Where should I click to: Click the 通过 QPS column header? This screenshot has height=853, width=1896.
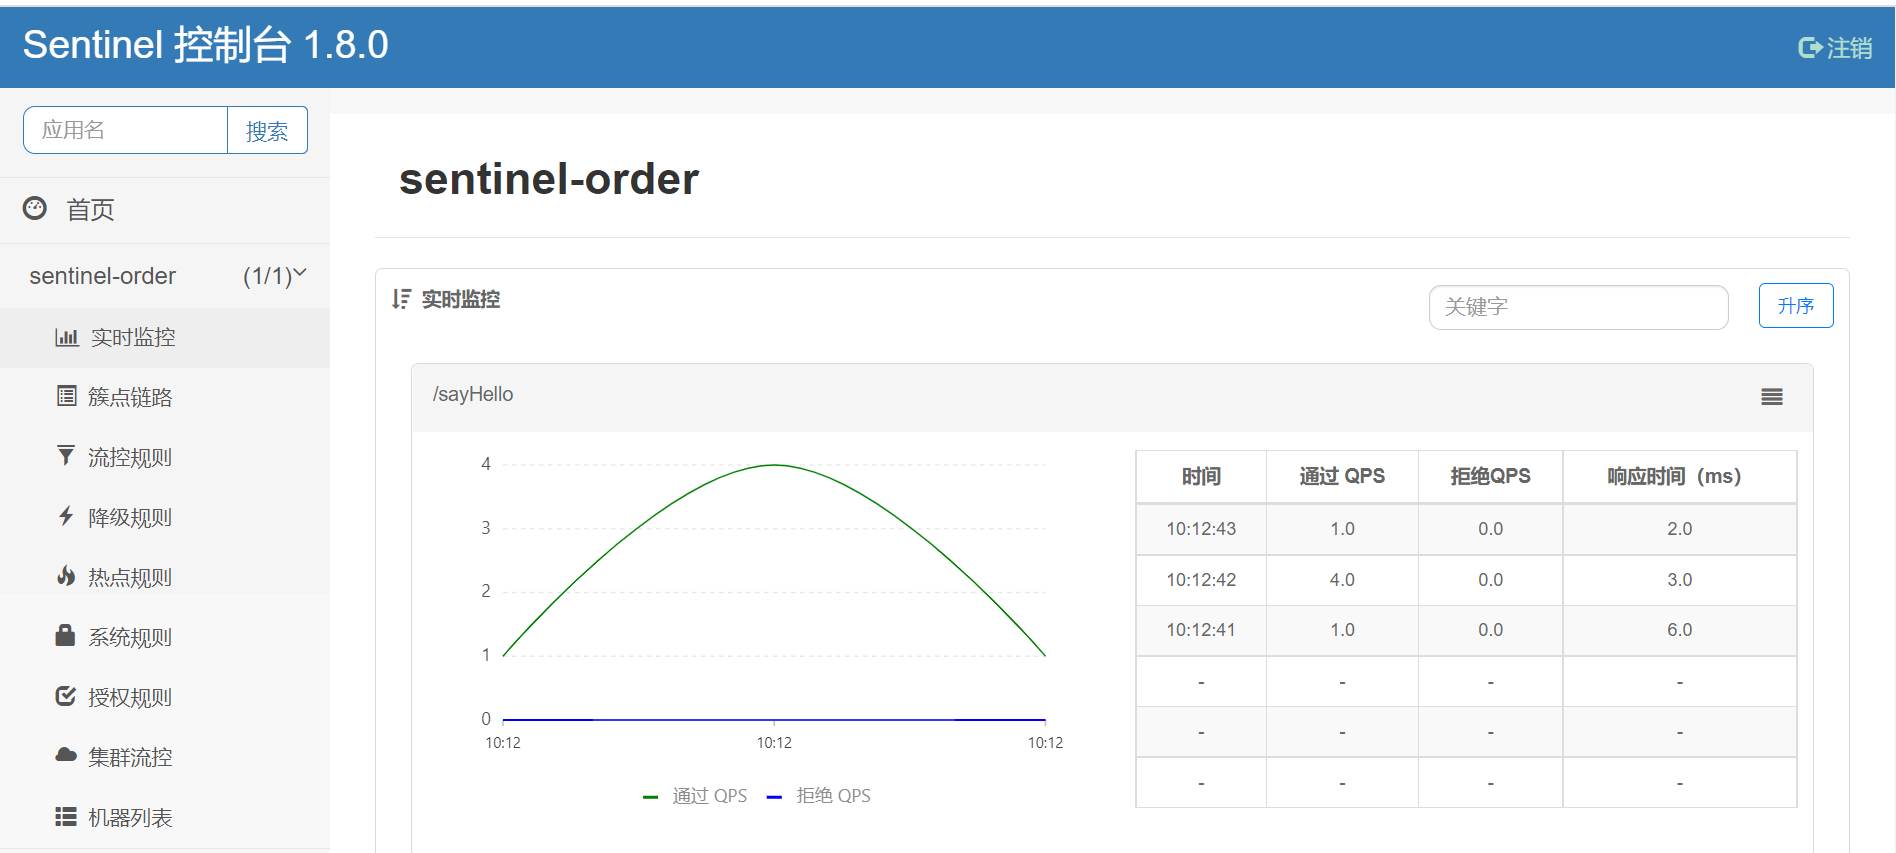[x=1342, y=476]
